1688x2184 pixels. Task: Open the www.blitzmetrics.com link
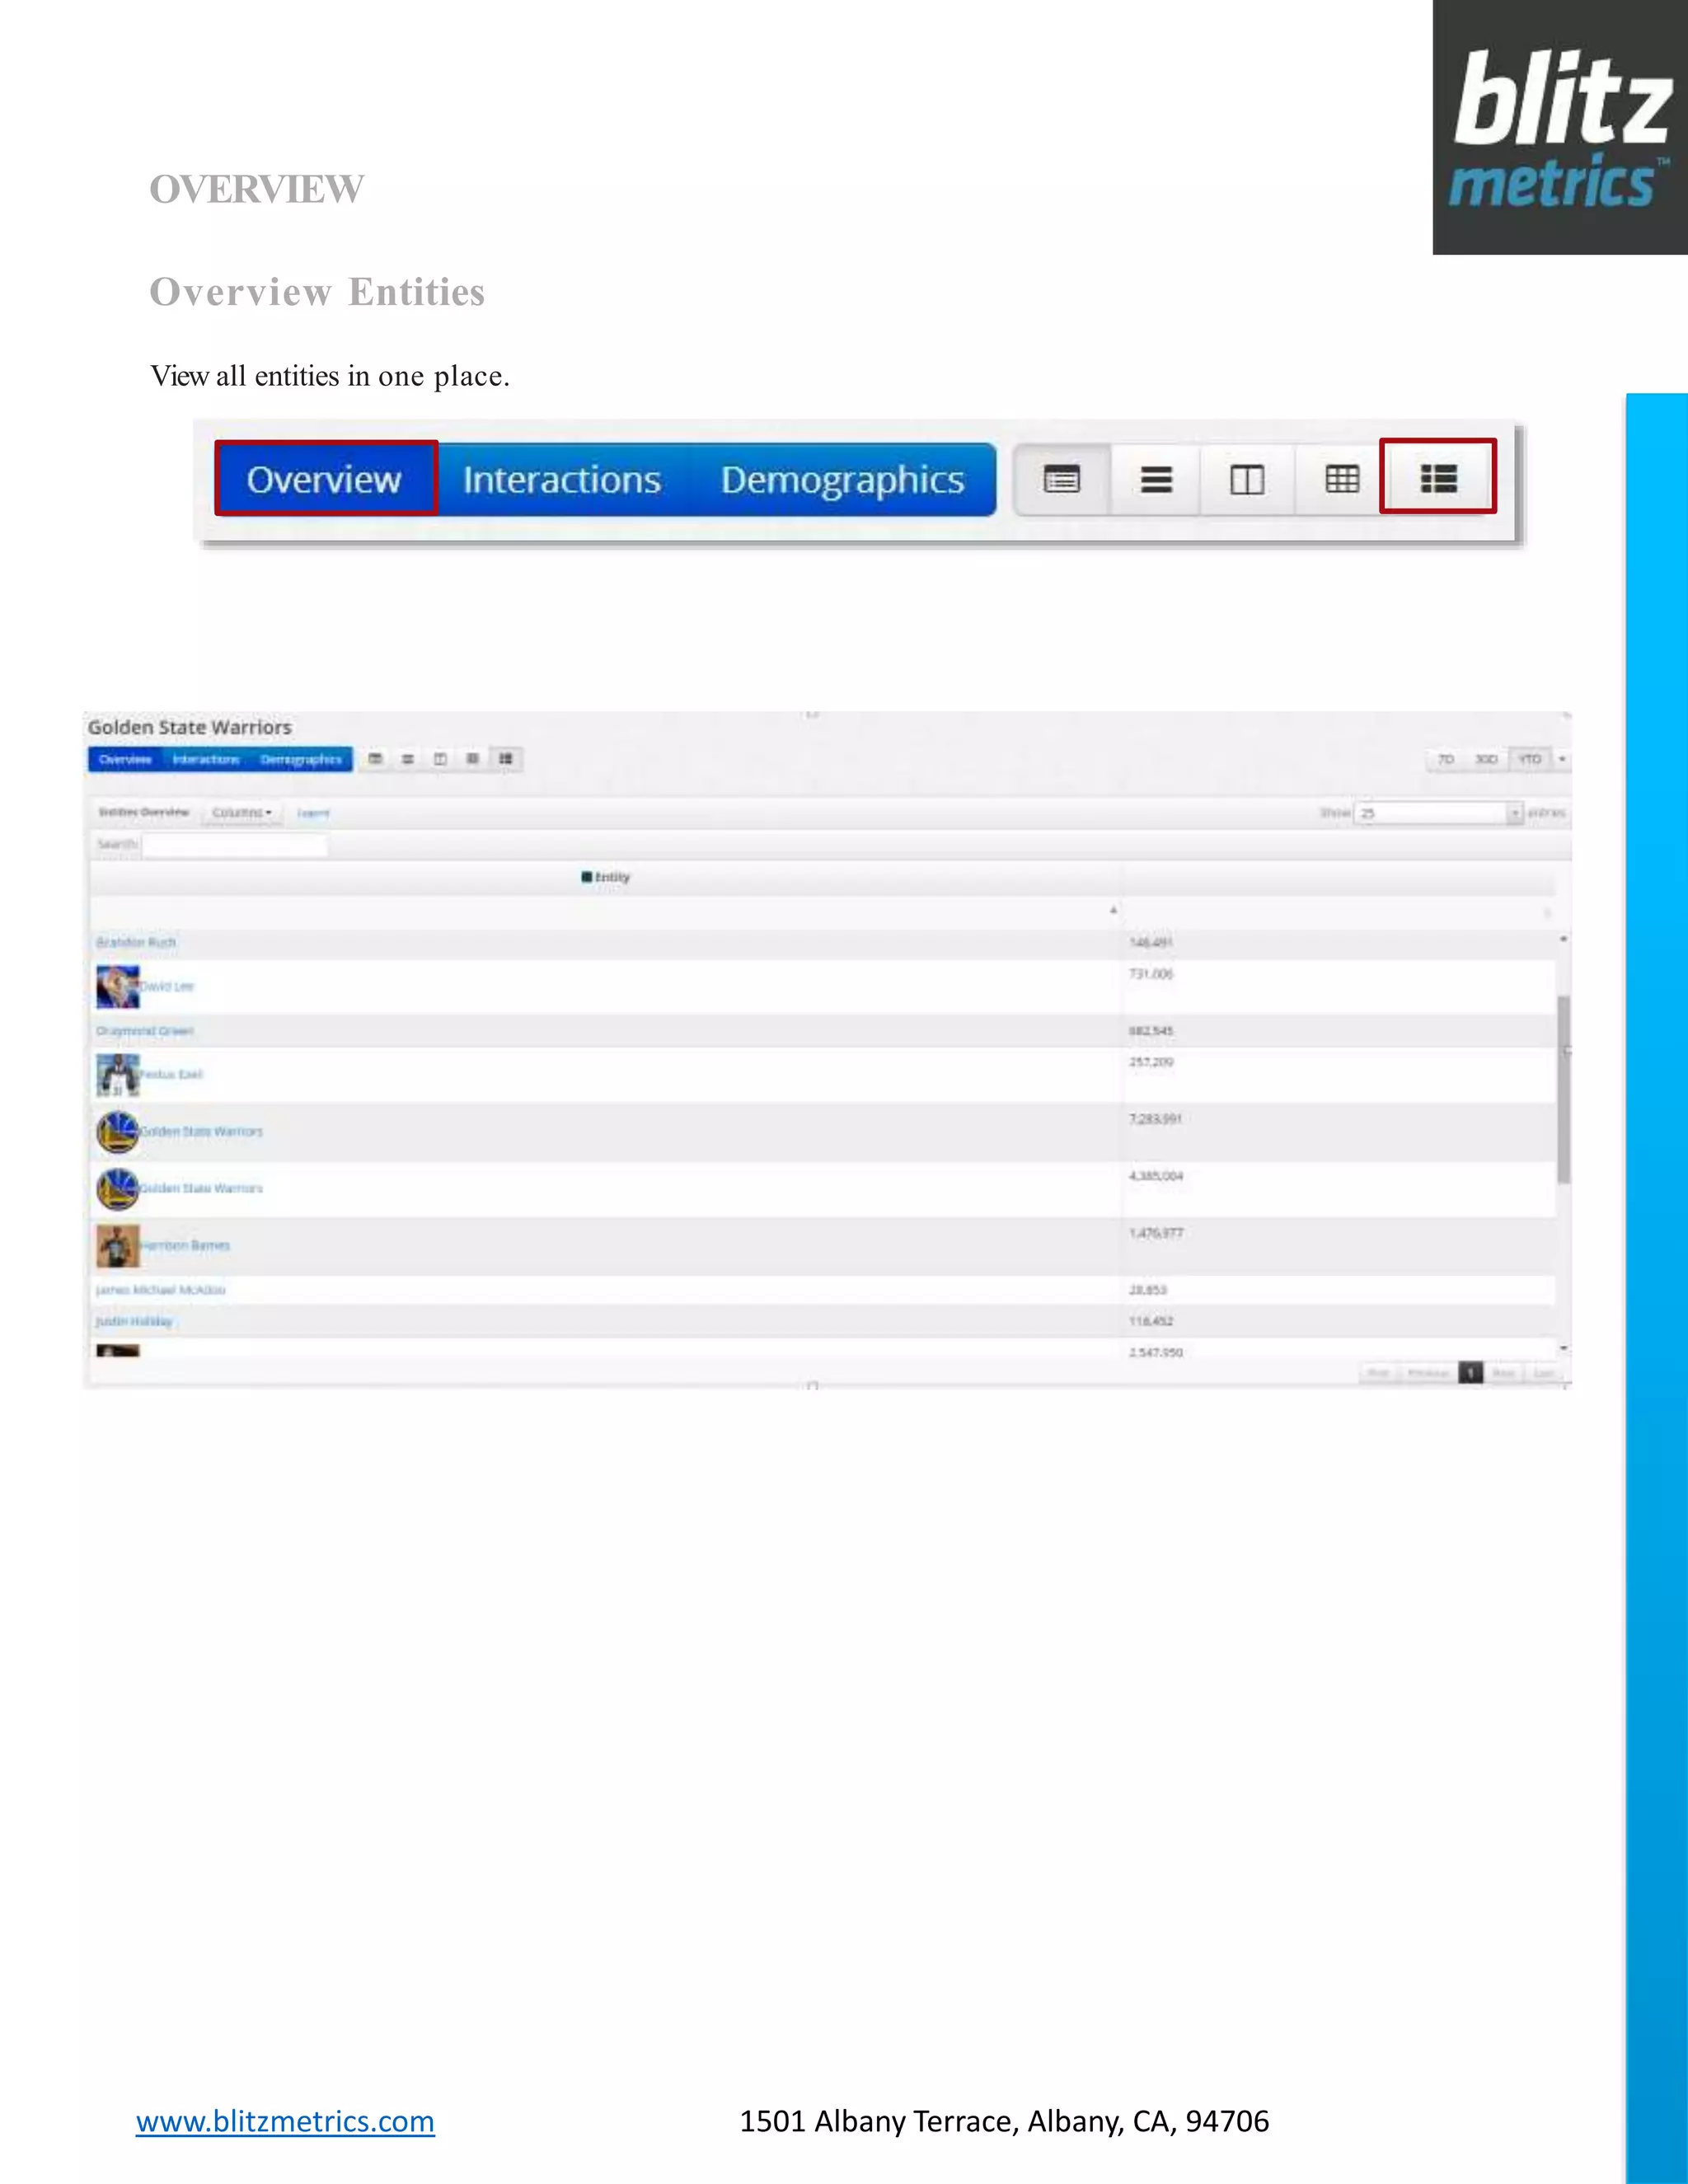click(285, 2121)
